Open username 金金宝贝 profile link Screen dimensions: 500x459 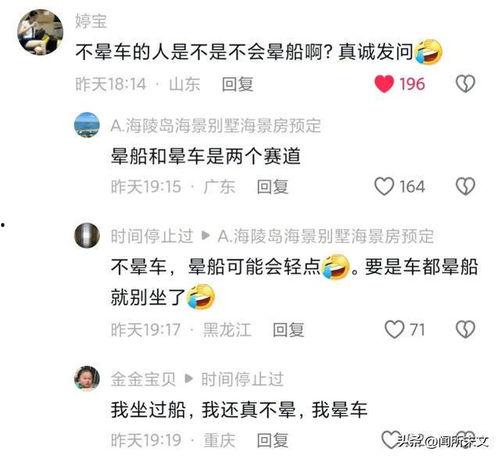coord(143,379)
